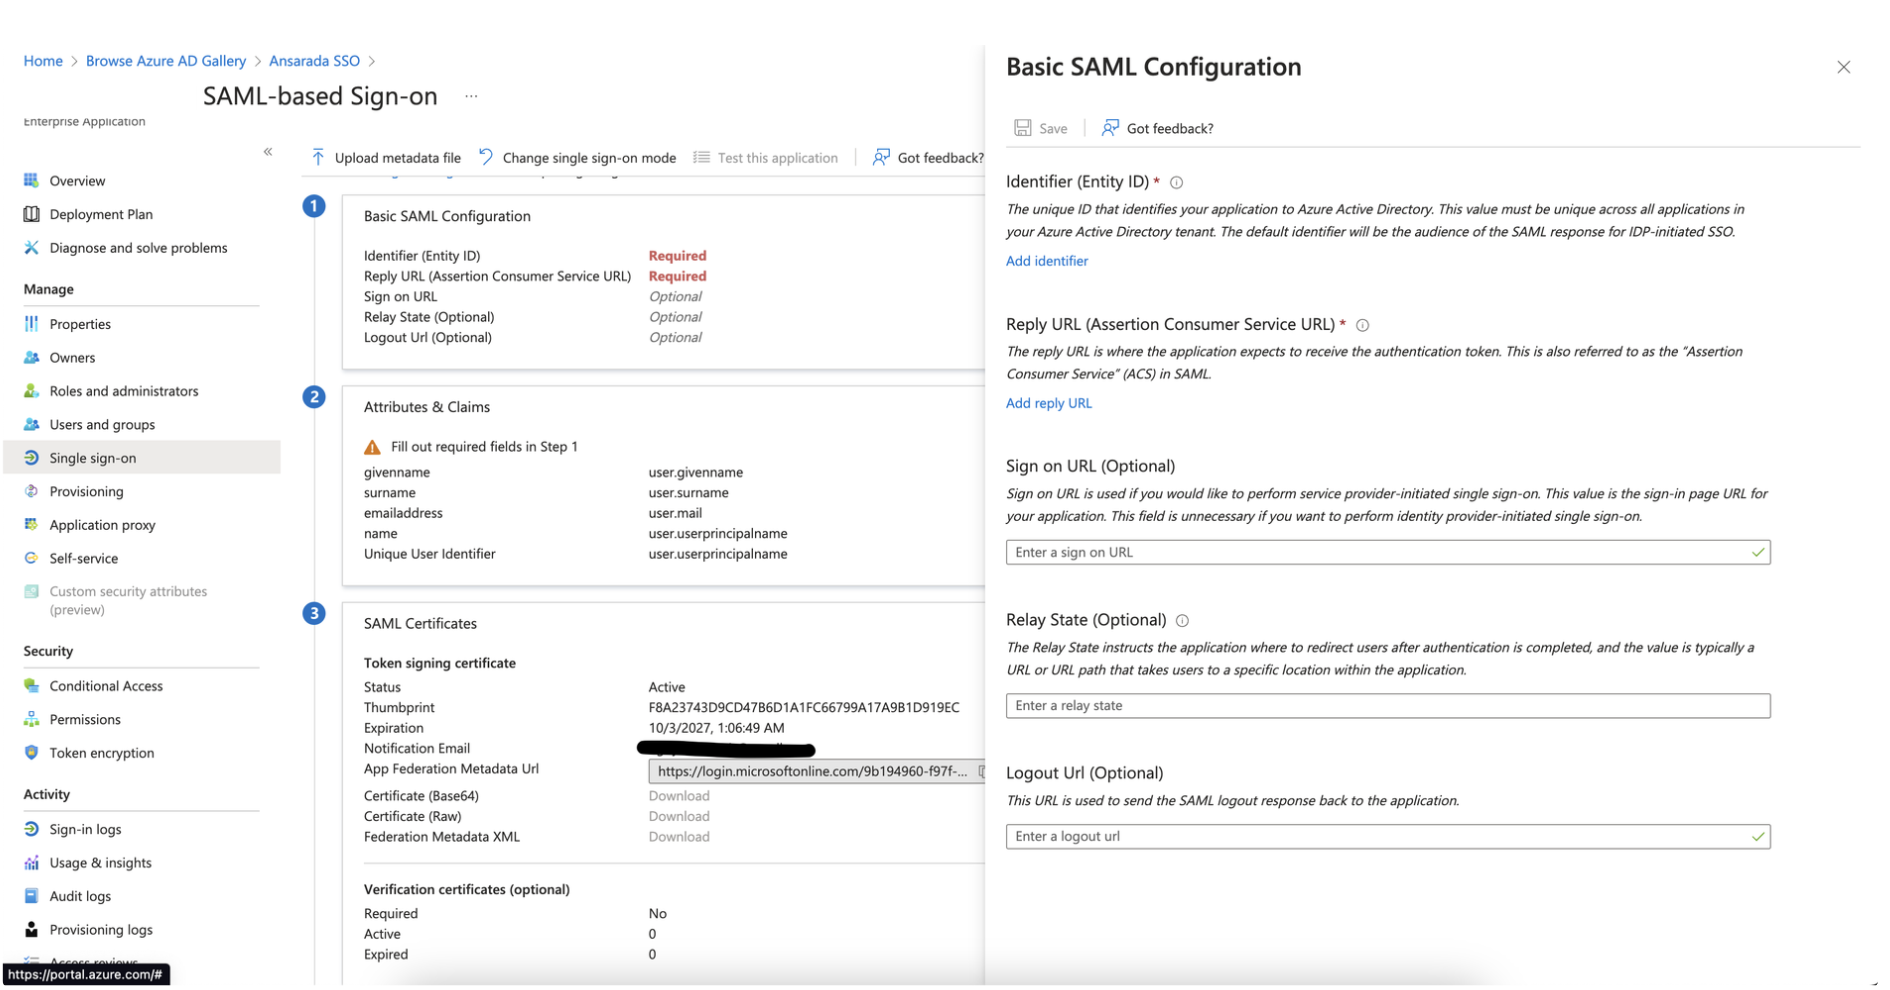The height and width of the screenshot is (990, 1890).
Task: Click the Save disk icon in SAML panel
Action: (1022, 128)
